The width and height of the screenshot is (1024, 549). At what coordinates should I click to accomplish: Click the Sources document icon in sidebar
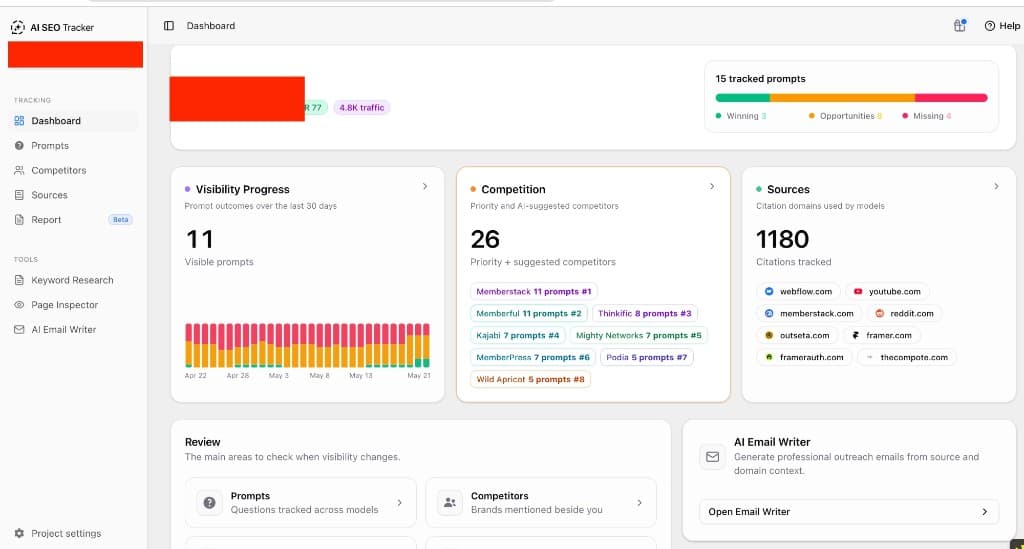tap(19, 195)
